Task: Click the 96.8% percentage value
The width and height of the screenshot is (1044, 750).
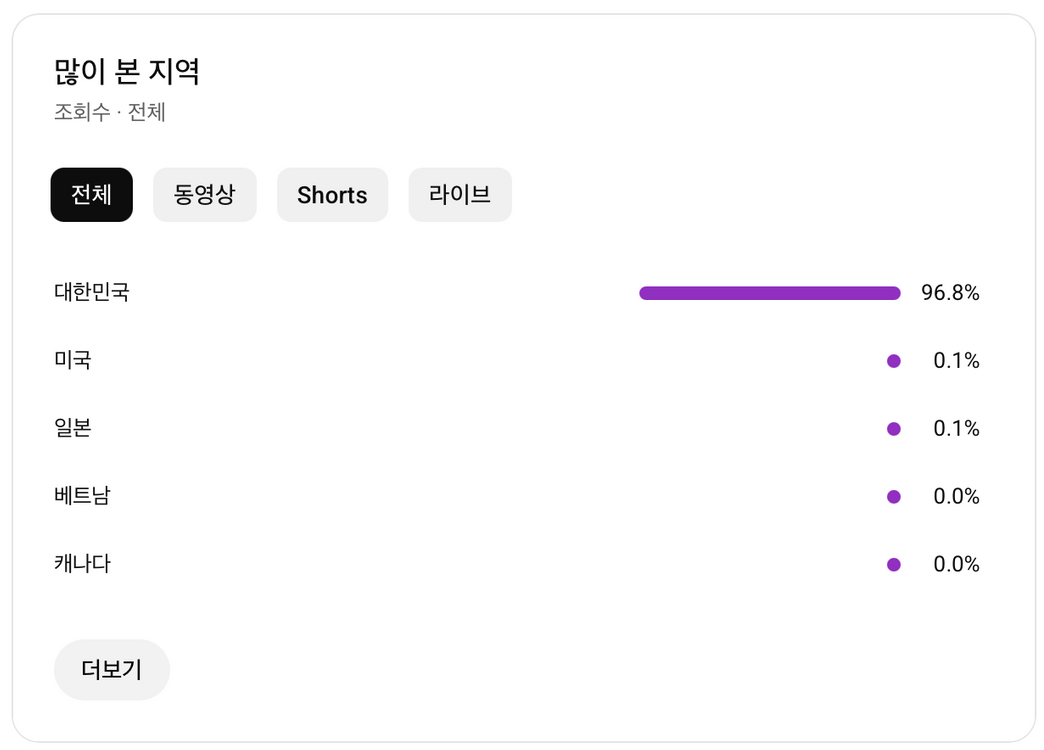Action: click(x=951, y=292)
